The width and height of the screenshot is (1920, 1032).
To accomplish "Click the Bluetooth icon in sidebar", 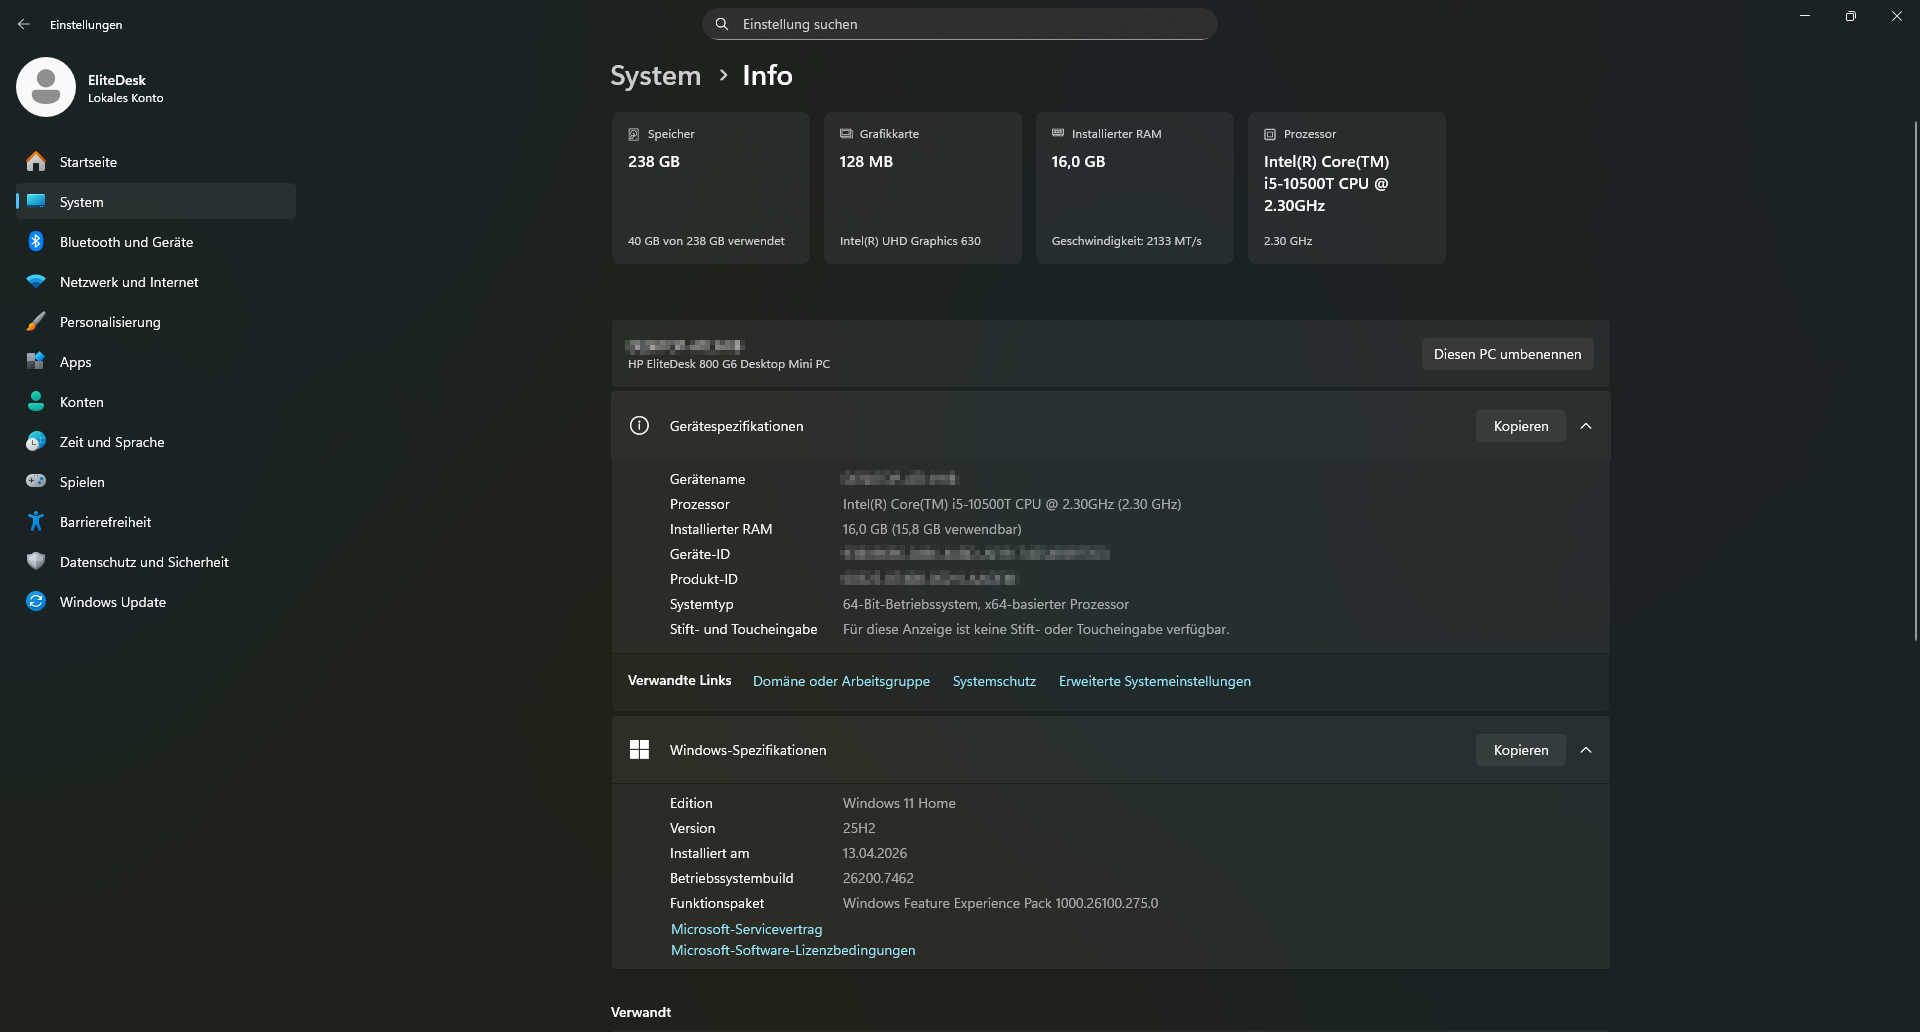I will 36,241.
